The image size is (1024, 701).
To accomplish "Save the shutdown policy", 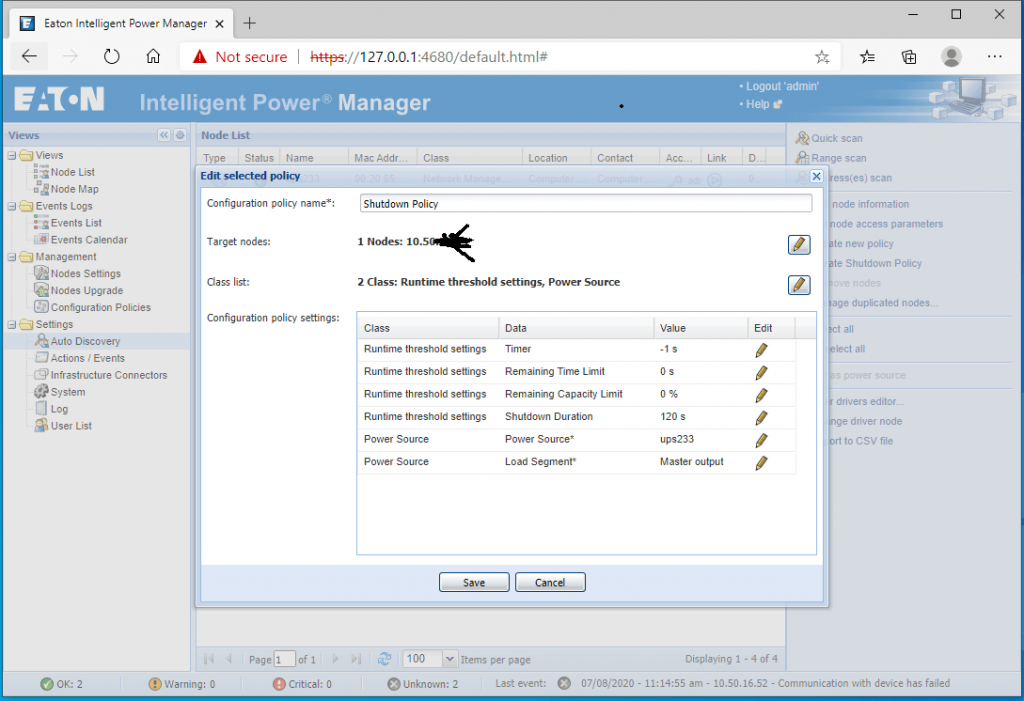I will 474,583.
